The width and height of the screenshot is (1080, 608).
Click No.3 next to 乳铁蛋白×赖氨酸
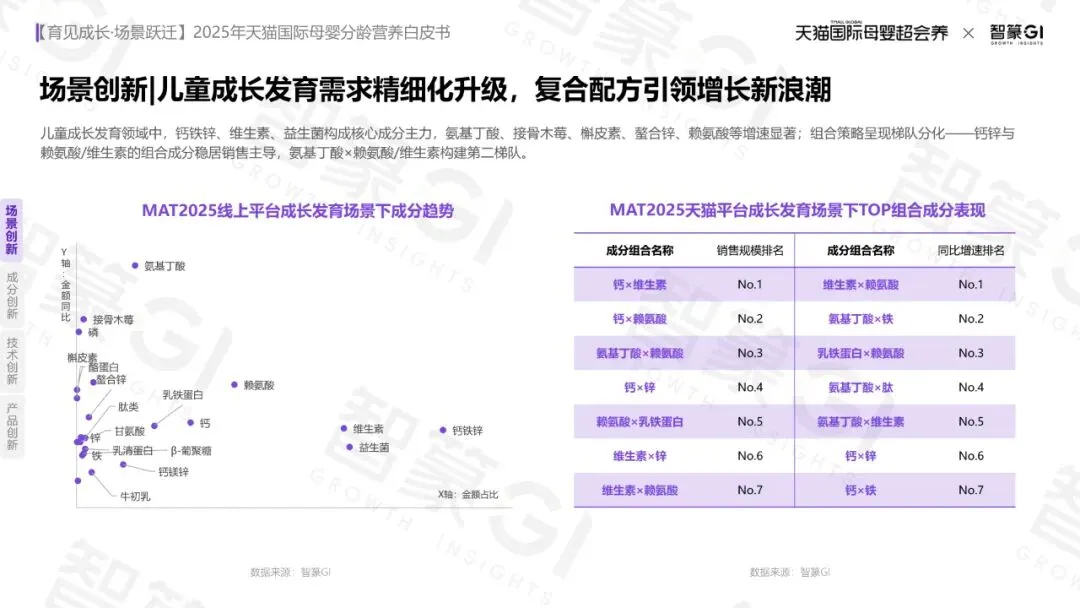click(970, 353)
